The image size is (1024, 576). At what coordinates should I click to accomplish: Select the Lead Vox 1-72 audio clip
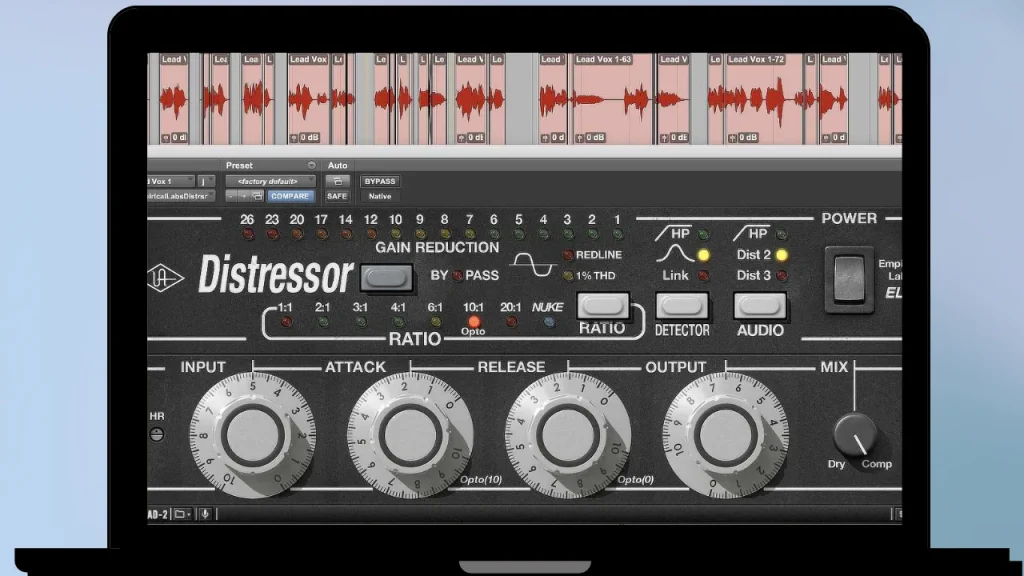[764, 99]
